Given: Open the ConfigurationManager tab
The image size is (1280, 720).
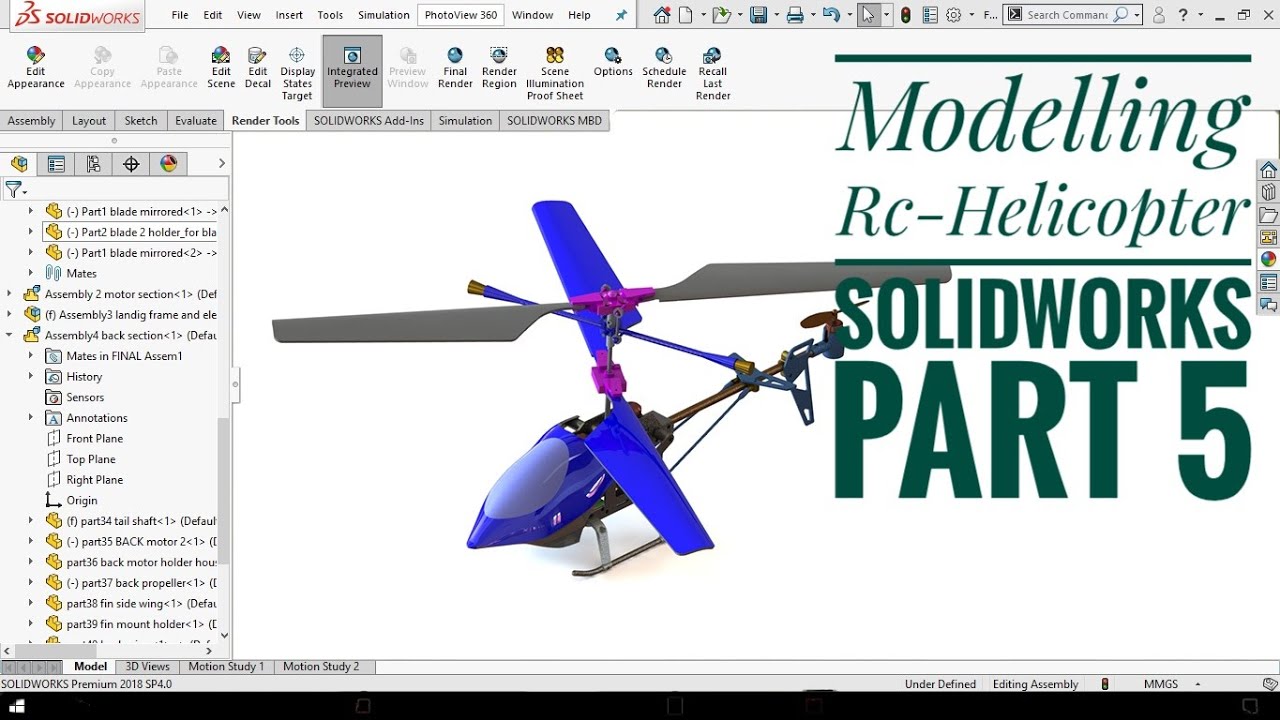Looking at the screenshot, I should click(x=93, y=164).
